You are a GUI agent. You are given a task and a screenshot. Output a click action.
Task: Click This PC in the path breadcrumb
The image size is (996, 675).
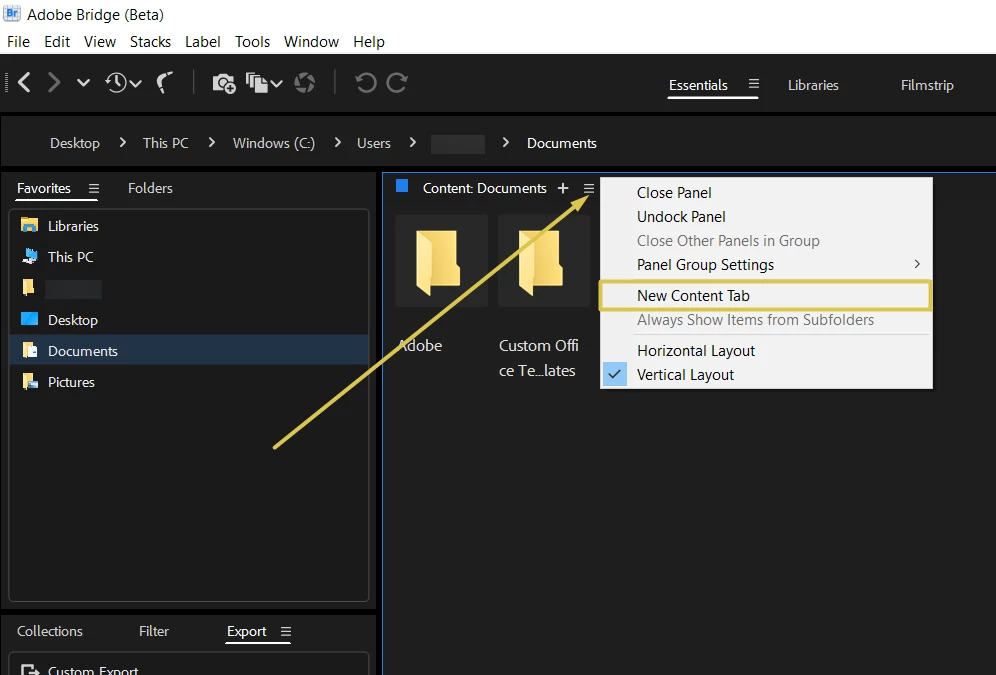[166, 144]
